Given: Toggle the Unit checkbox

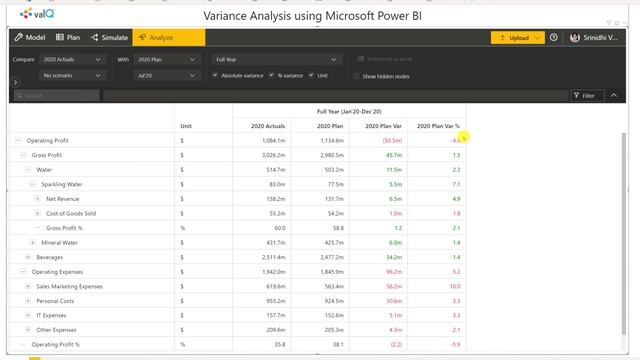Looking at the screenshot, I should (x=311, y=76).
